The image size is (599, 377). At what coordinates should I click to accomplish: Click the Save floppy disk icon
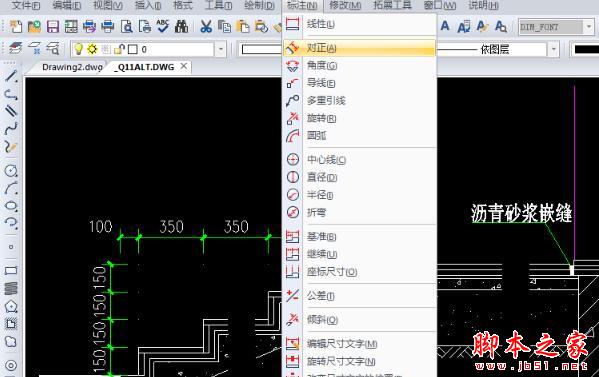[x=53, y=27]
